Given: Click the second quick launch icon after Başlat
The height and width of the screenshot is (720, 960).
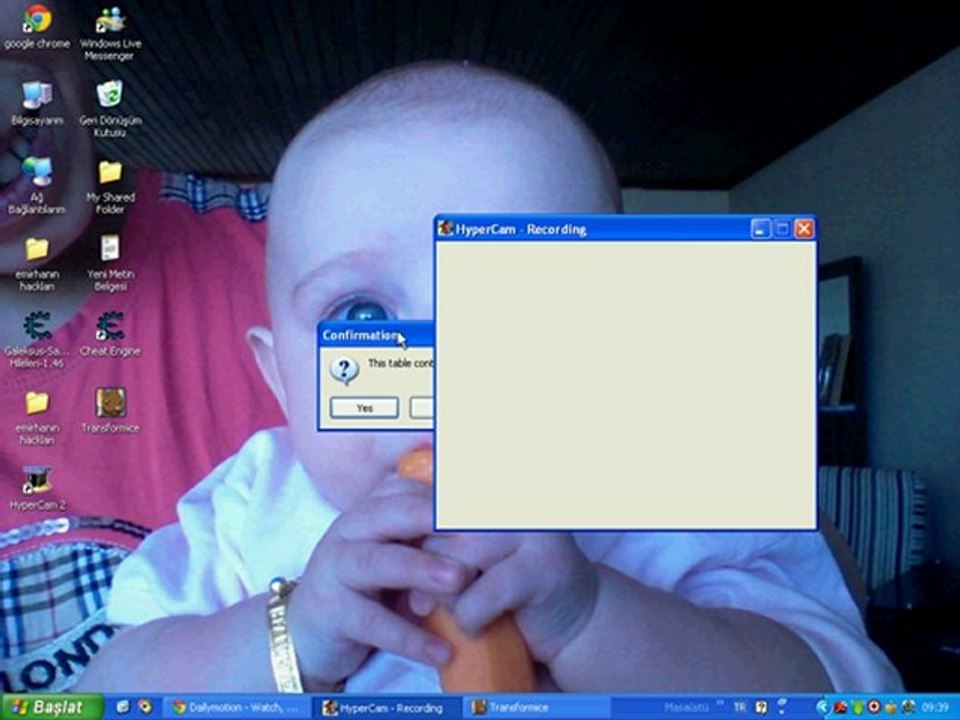Looking at the screenshot, I should (146, 707).
